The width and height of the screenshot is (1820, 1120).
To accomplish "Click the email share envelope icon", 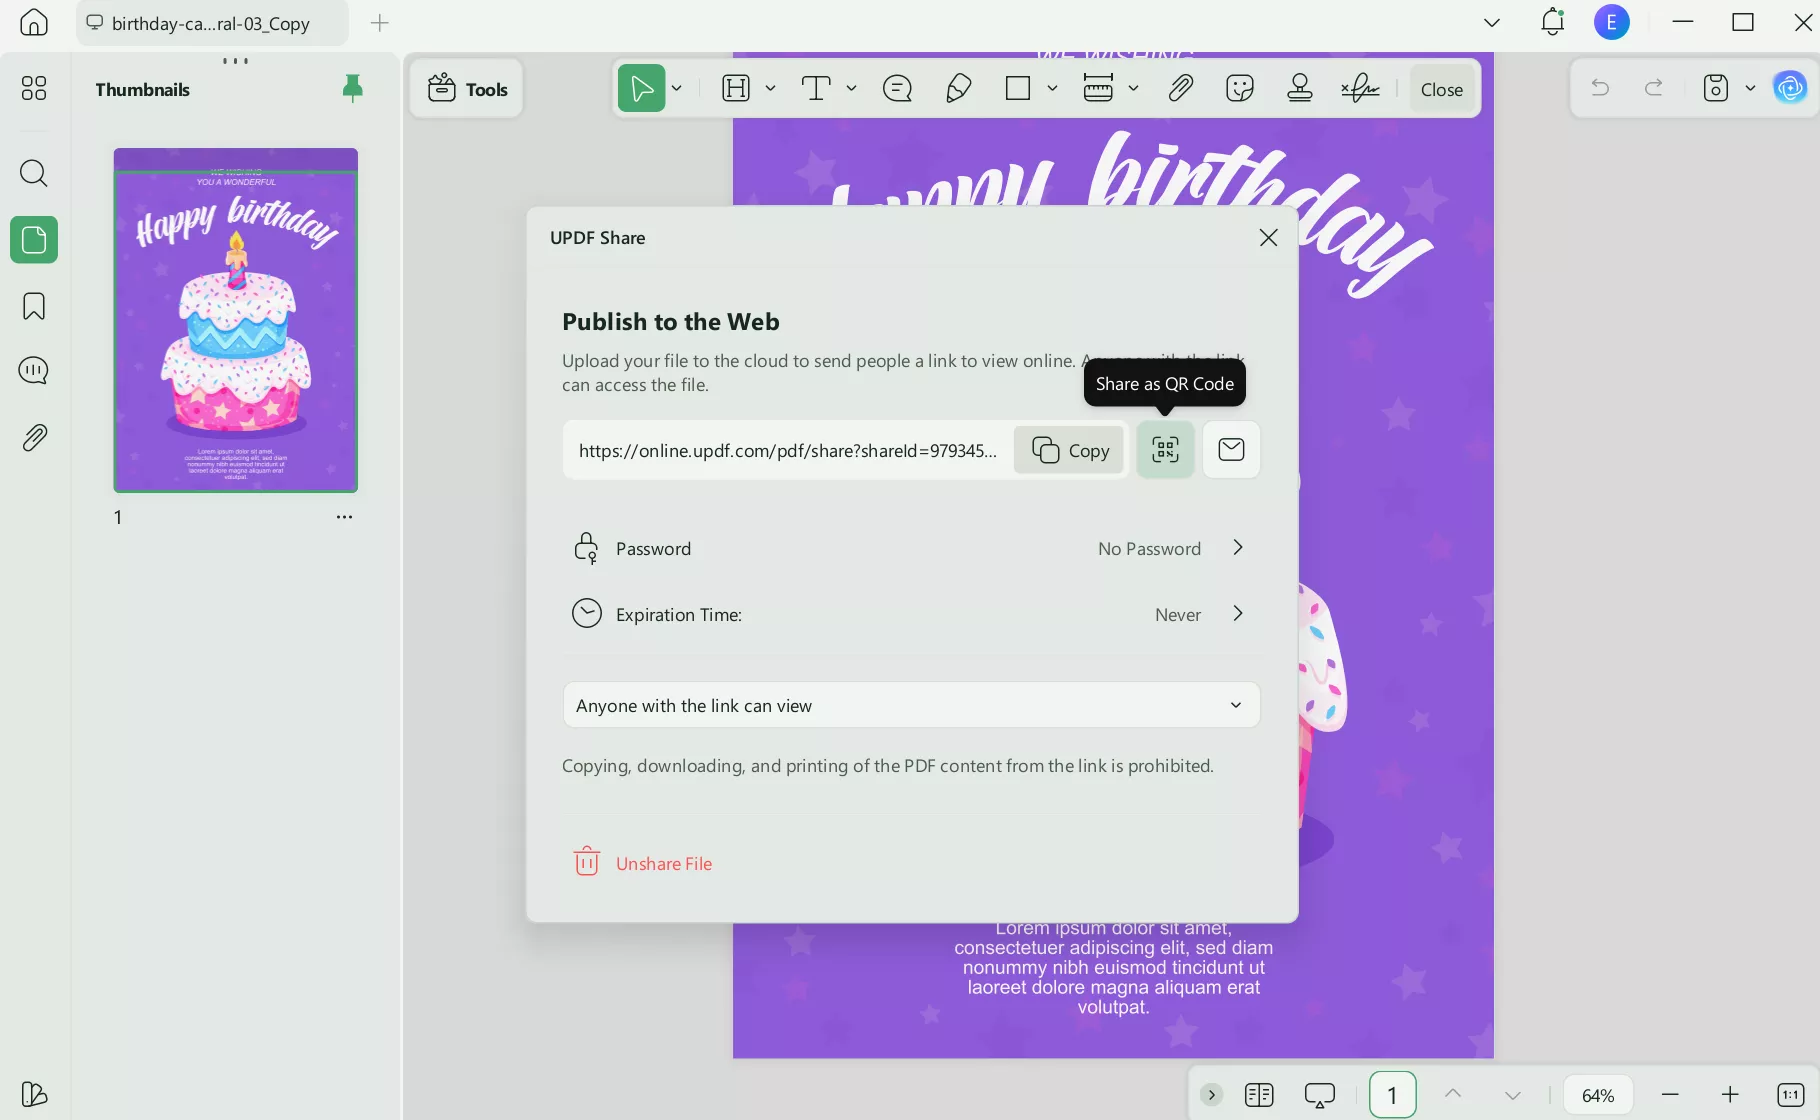I will pyautogui.click(x=1231, y=450).
